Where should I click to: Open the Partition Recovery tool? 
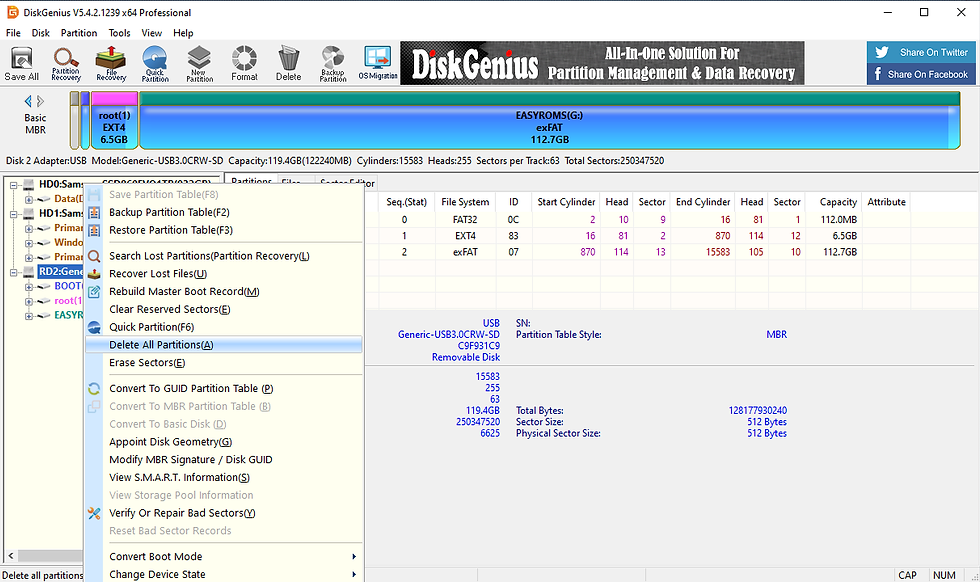[66, 63]
